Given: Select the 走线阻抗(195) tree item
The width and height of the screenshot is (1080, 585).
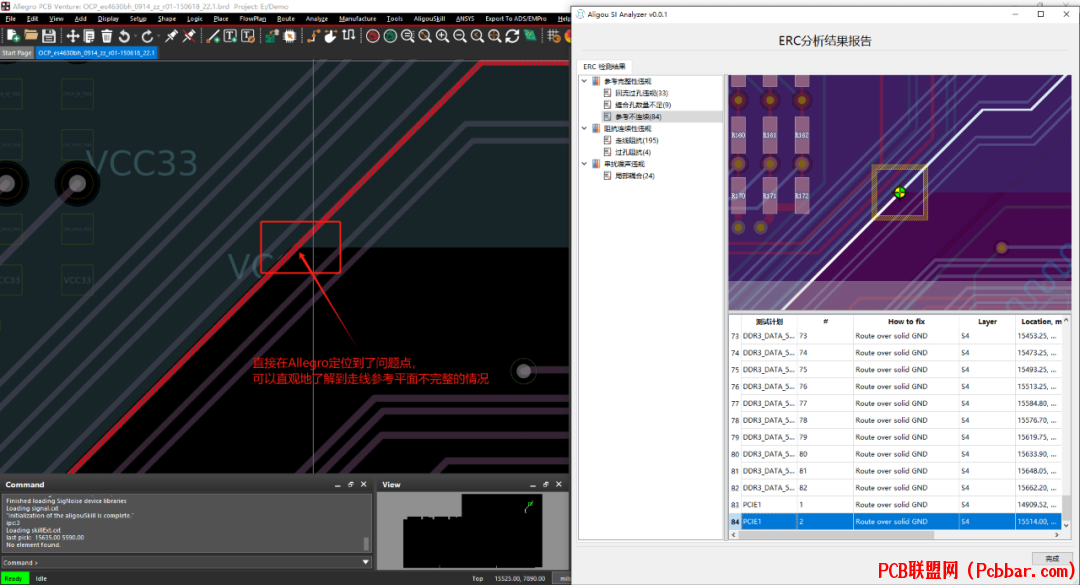Looking at the screenshot, I should (x=636, y=141).
